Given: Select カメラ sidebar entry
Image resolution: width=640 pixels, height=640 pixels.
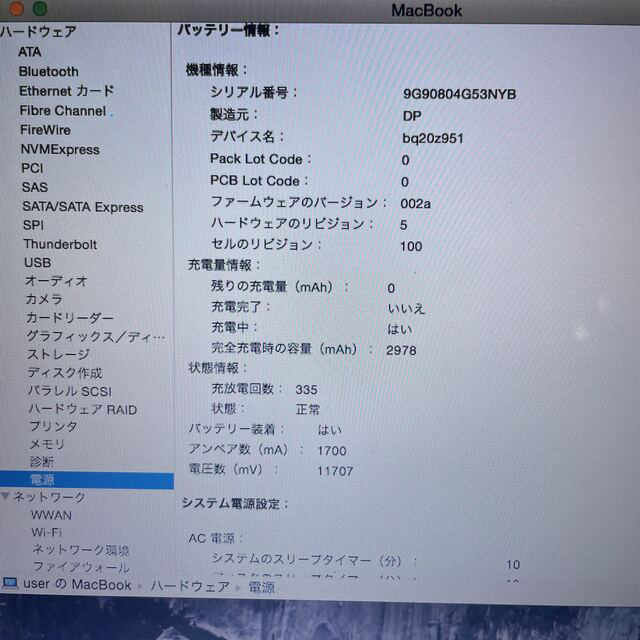Looking at the screenshot, I should [44, 299].
